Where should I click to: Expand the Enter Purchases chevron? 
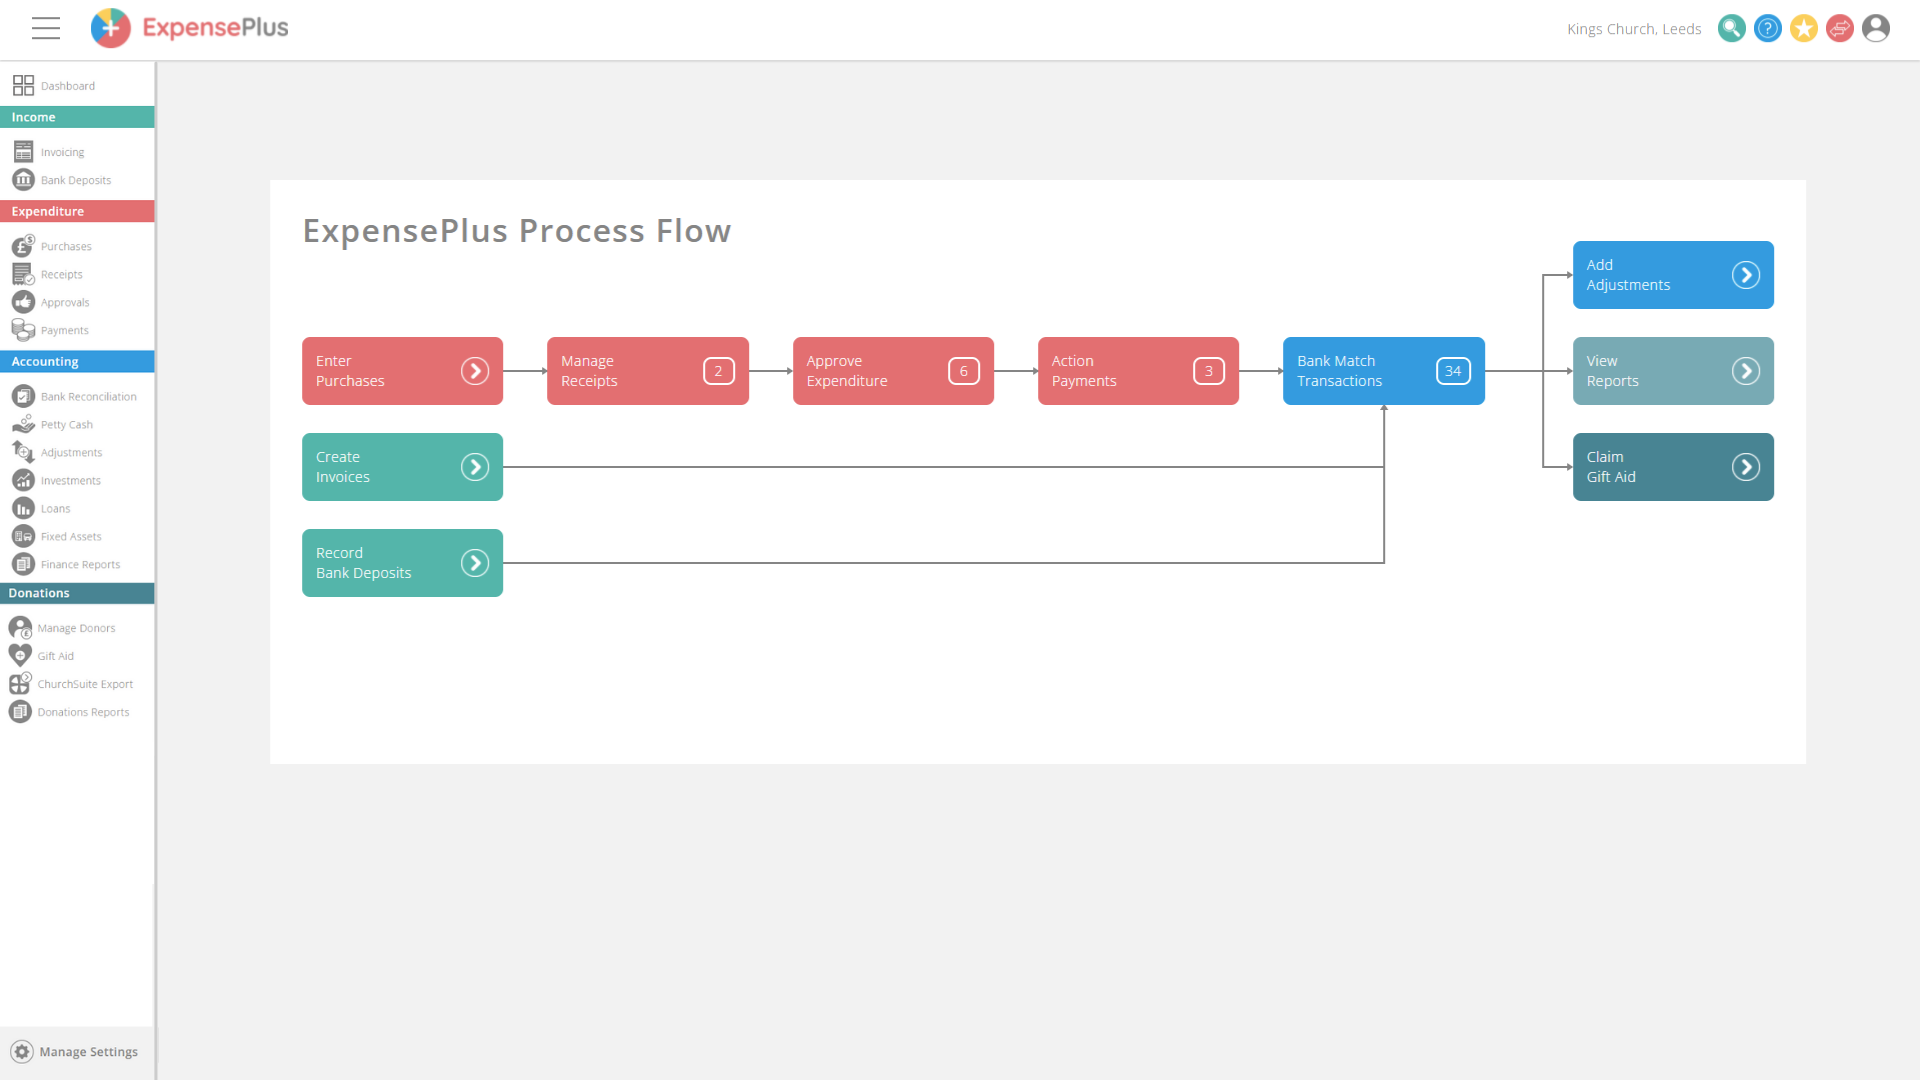475,370
